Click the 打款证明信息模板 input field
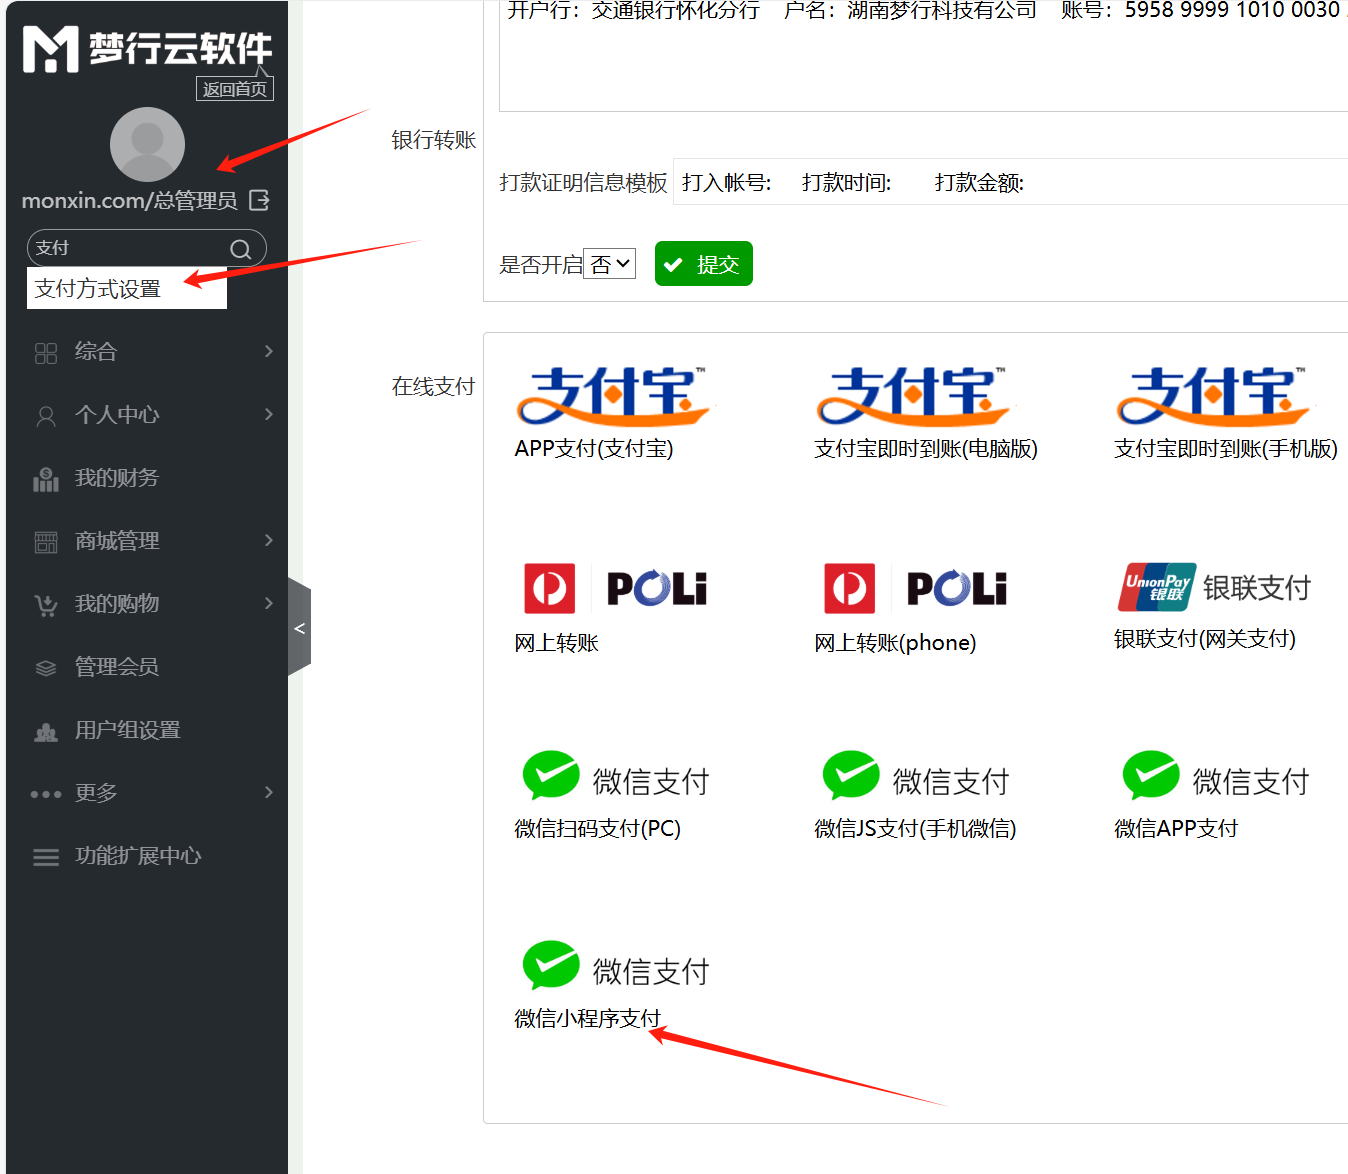Viewport: 1348px width, 1174px height. [x=1010, y=182]
